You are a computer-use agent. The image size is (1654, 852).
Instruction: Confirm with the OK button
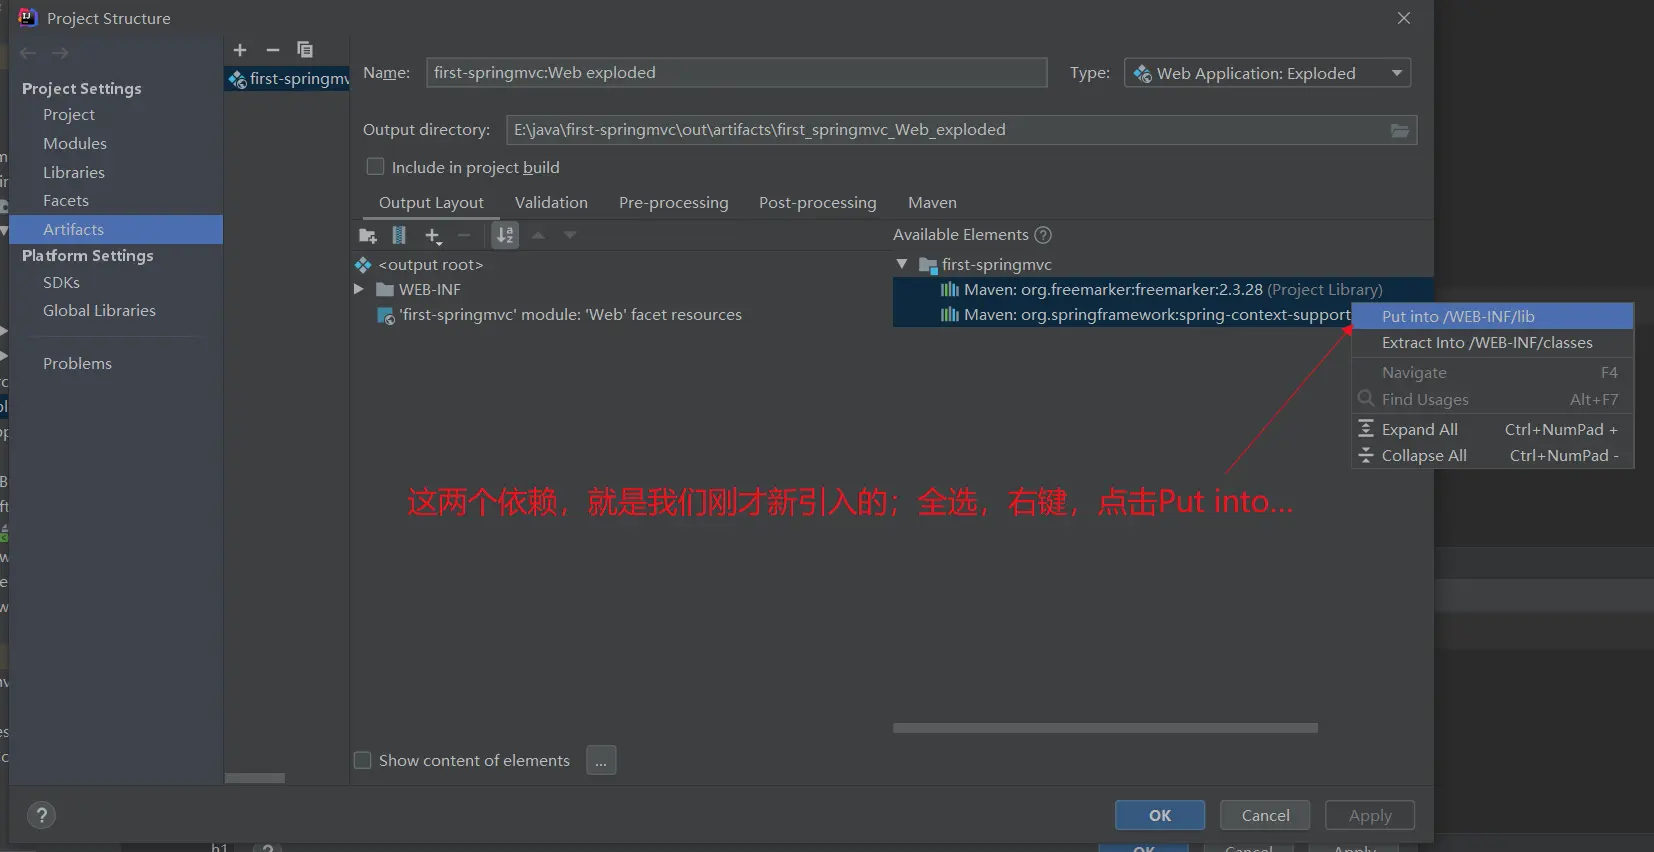1160,815
